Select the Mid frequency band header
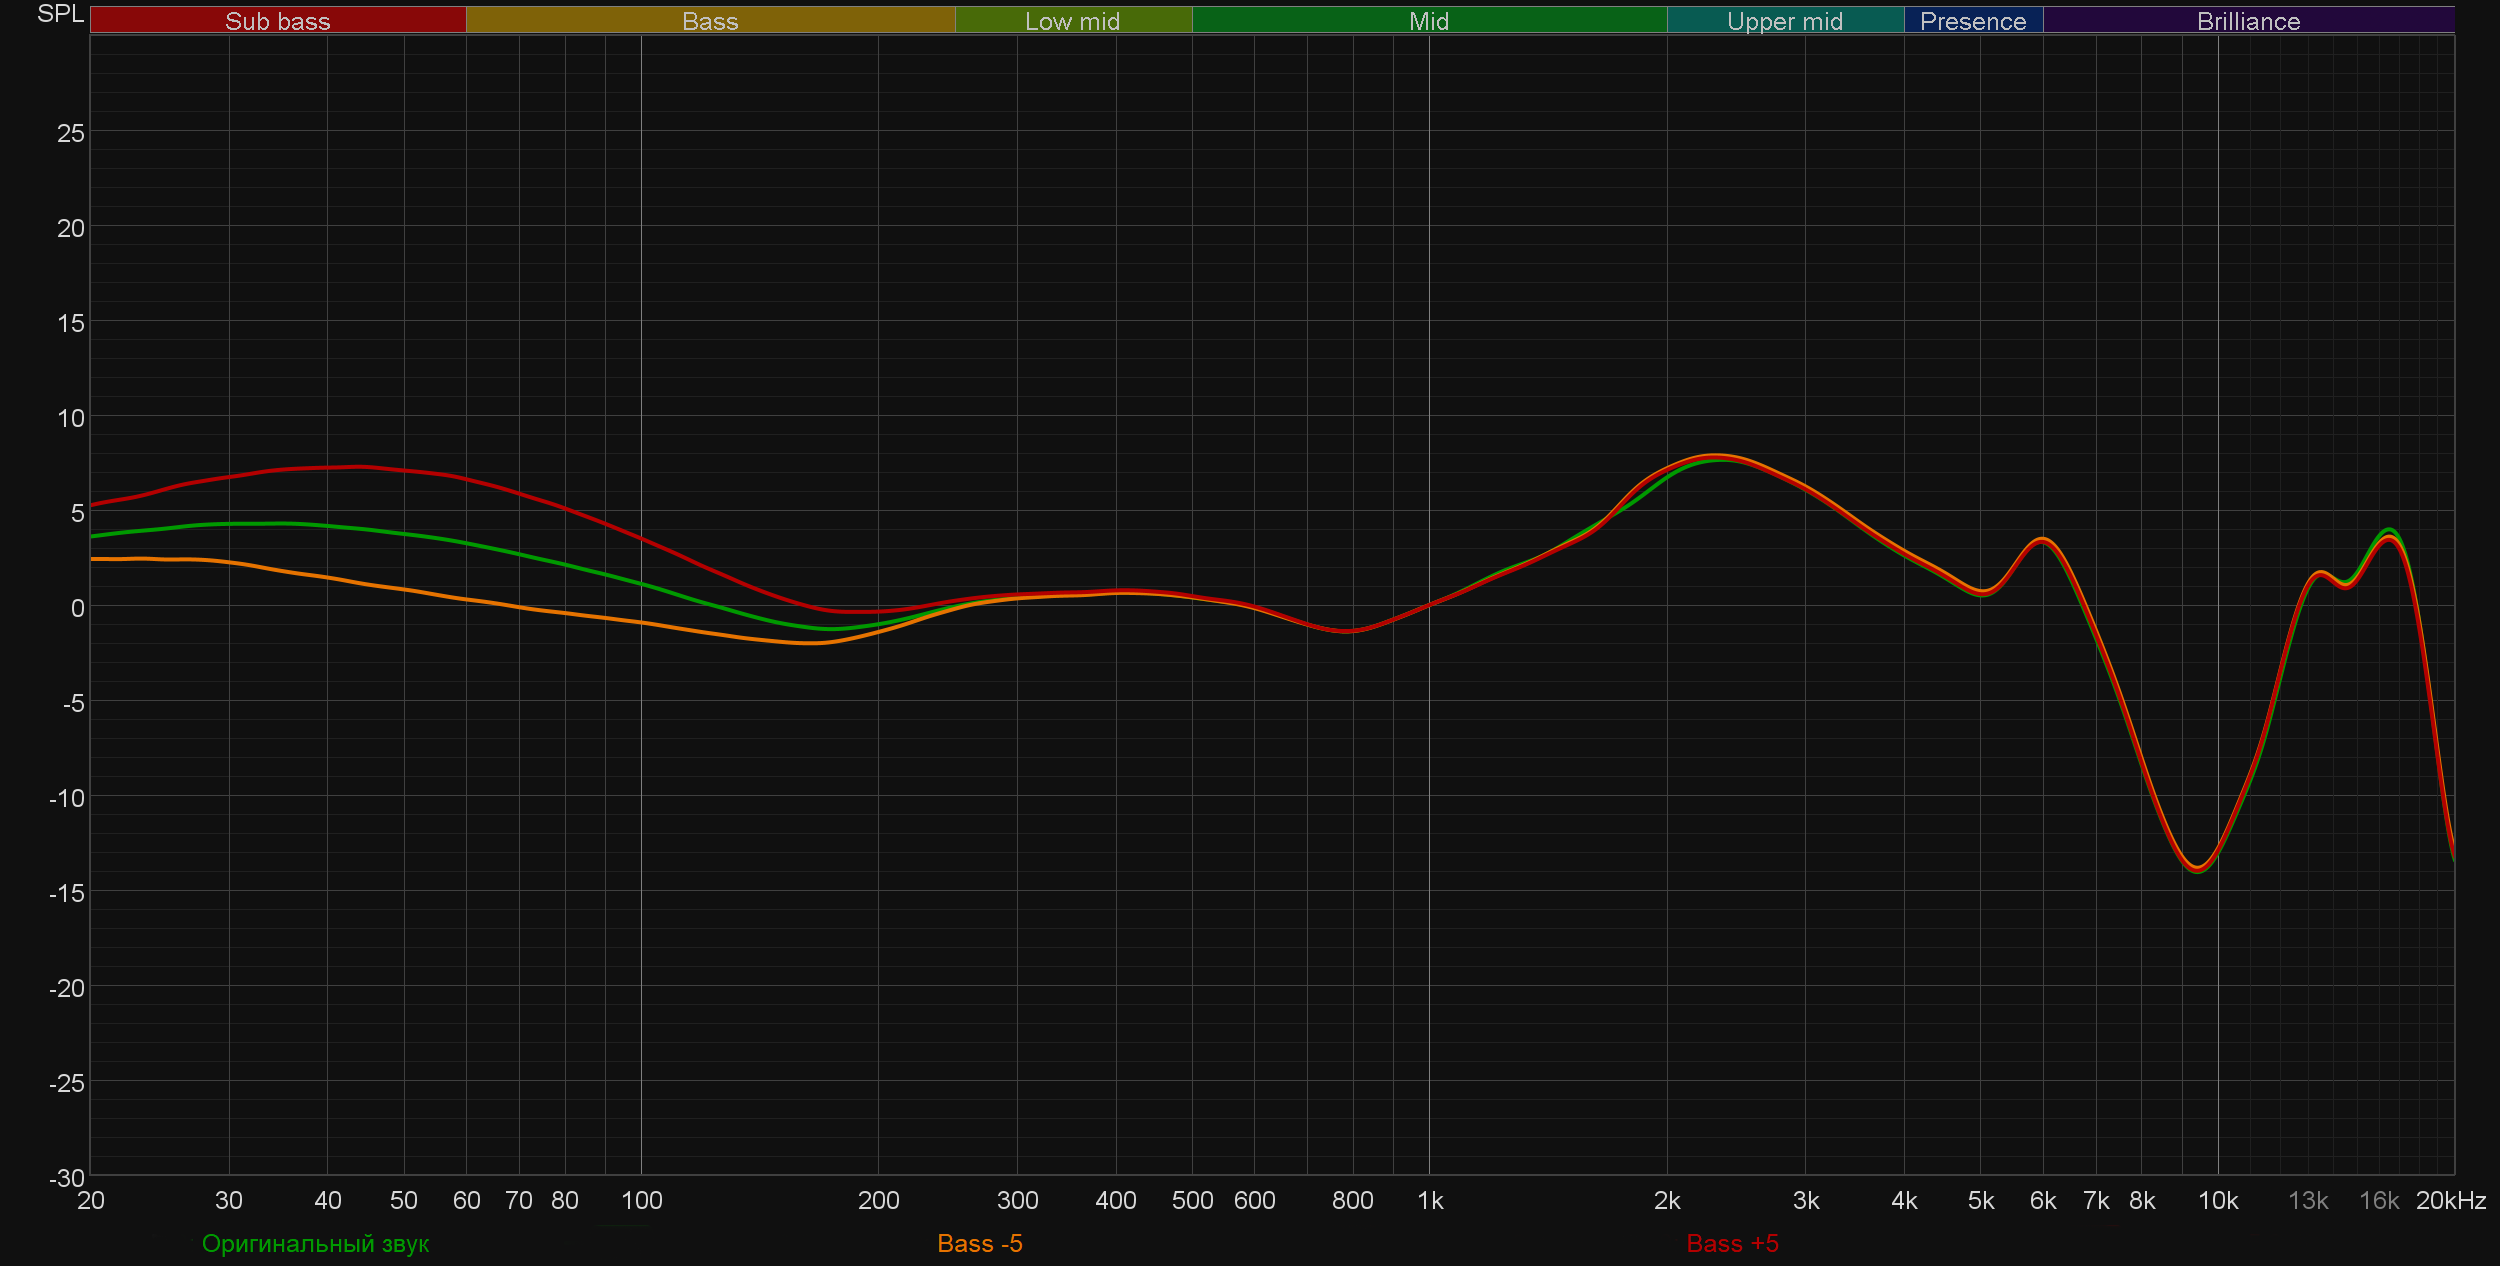 (x=1428, y=21)
